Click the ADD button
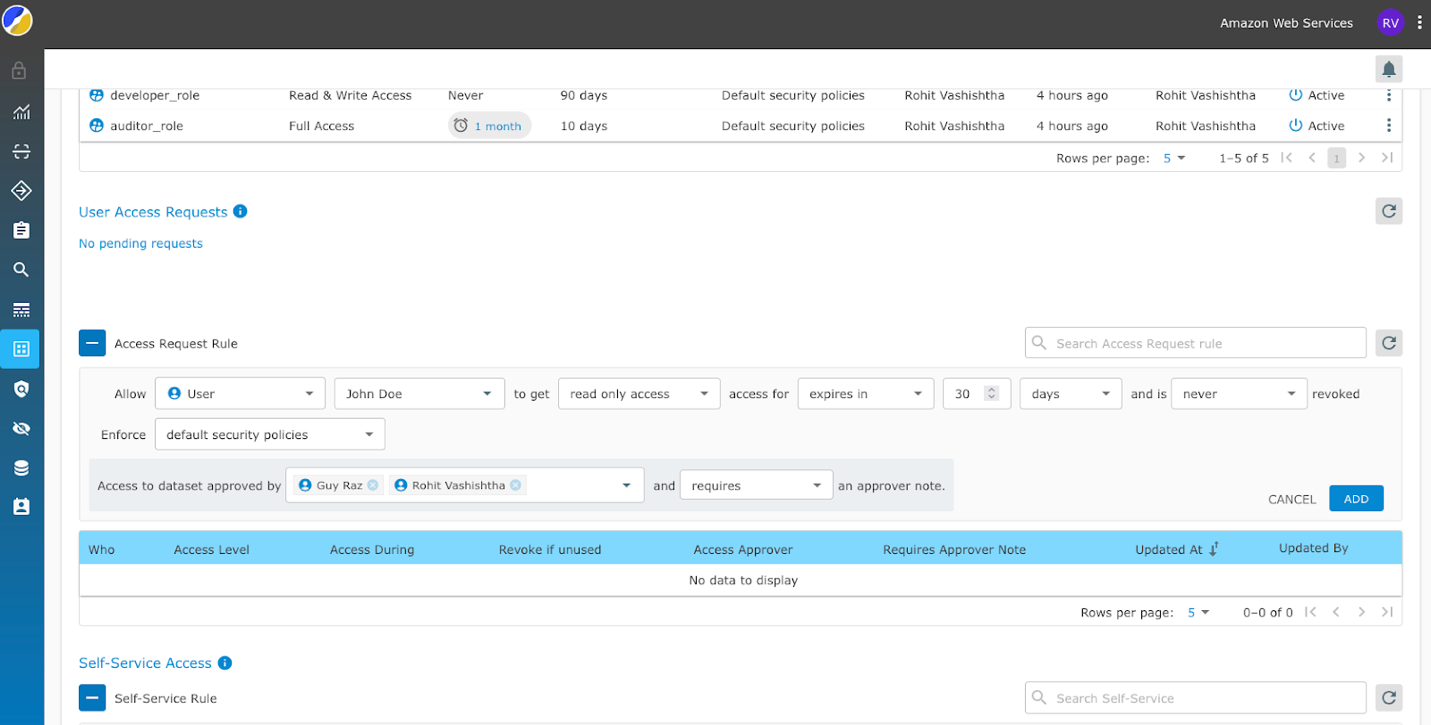Screen dimensions: 1431x725 (x=1356, y=499)
